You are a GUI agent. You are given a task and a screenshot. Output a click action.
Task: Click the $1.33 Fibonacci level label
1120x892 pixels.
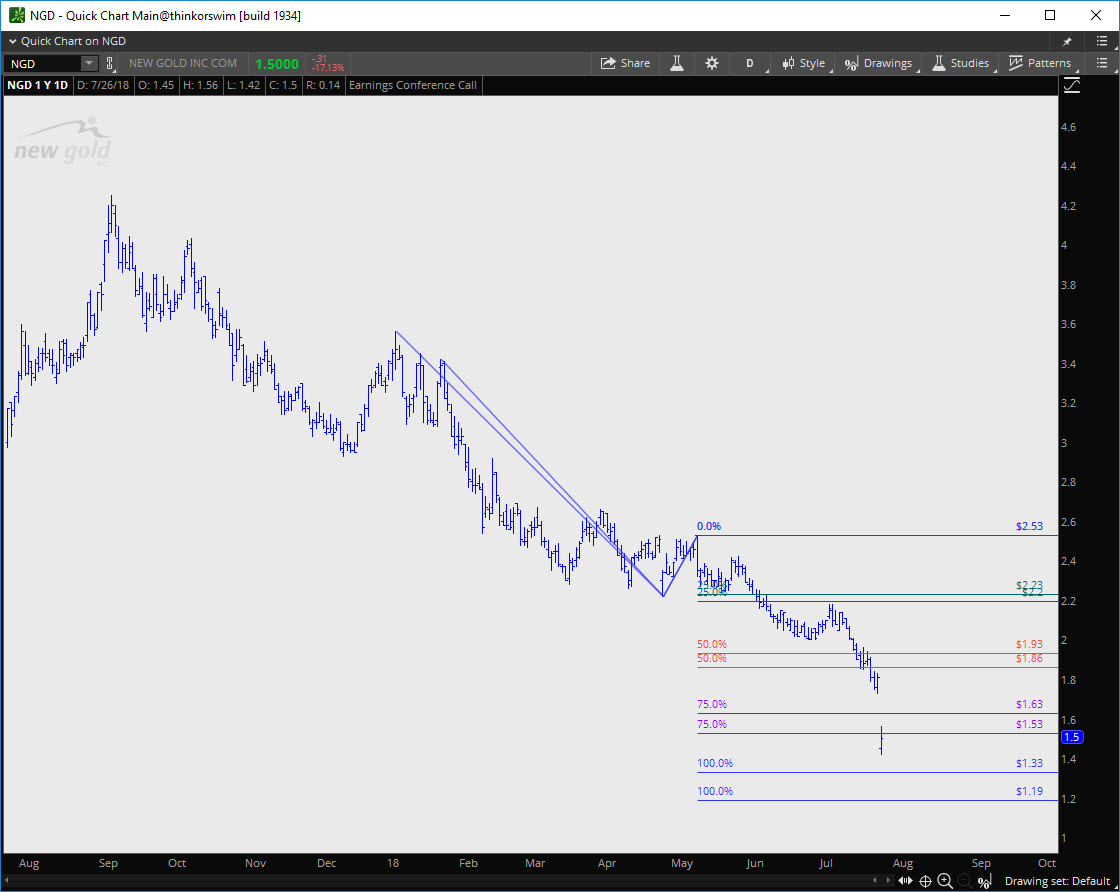click(x=1029, y=763)
